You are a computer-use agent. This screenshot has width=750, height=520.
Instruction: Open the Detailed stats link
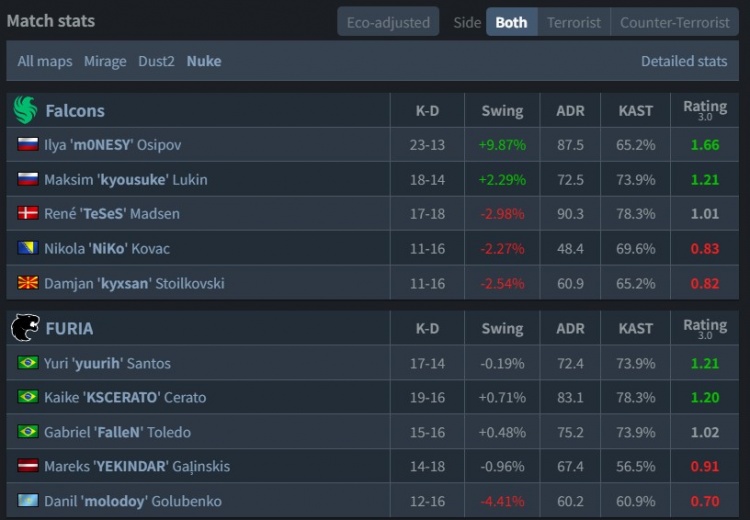tap(684, 61)
